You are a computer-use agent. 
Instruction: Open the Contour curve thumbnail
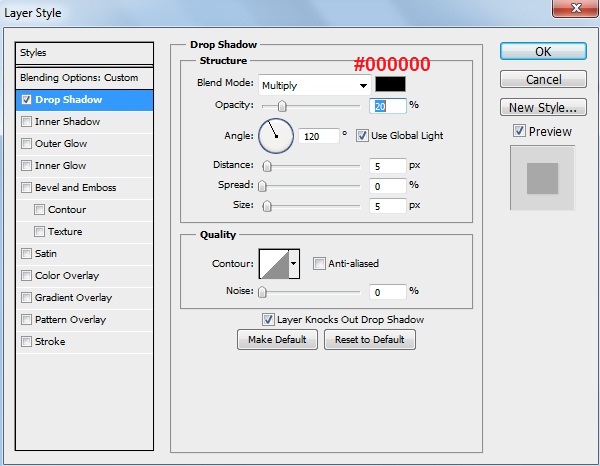click(273, 264)
